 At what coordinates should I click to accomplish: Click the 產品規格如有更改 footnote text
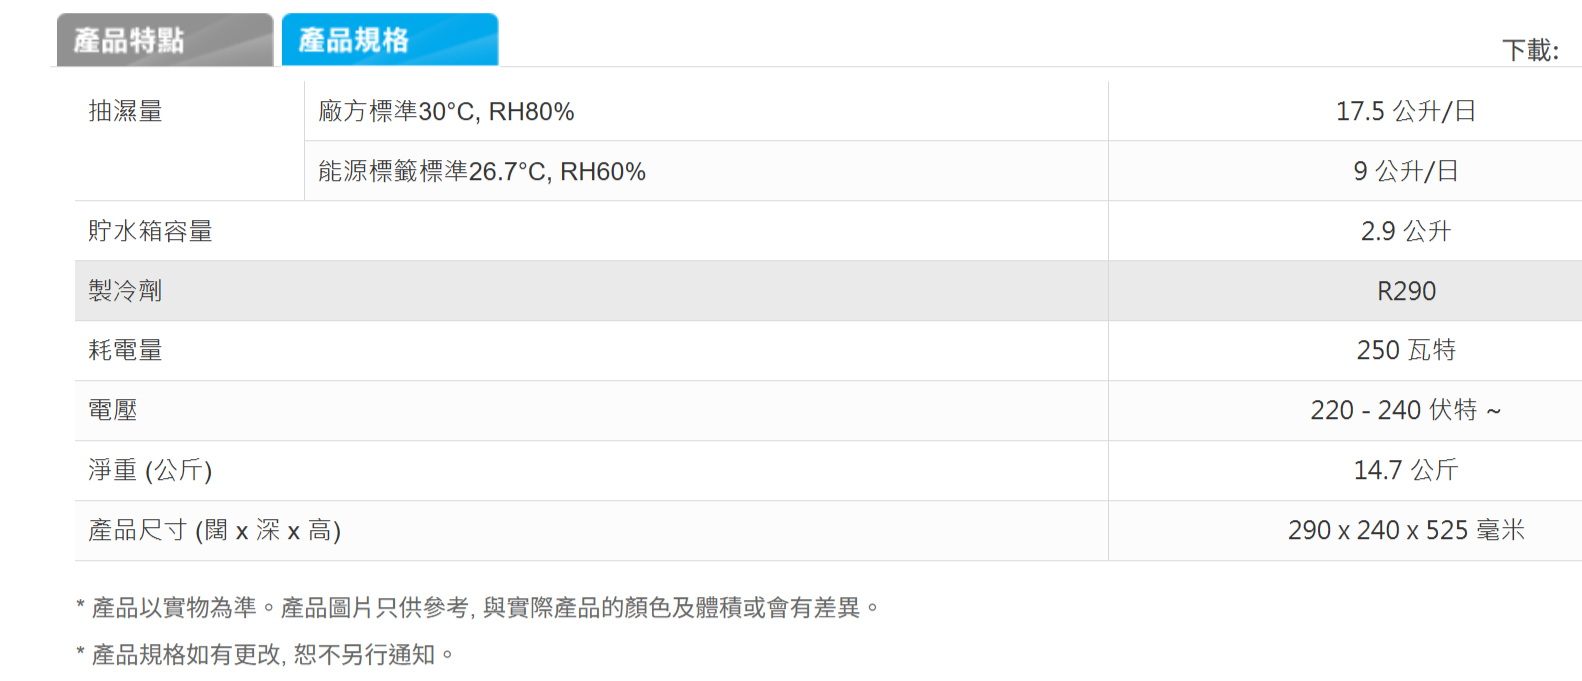coord(265,655)
